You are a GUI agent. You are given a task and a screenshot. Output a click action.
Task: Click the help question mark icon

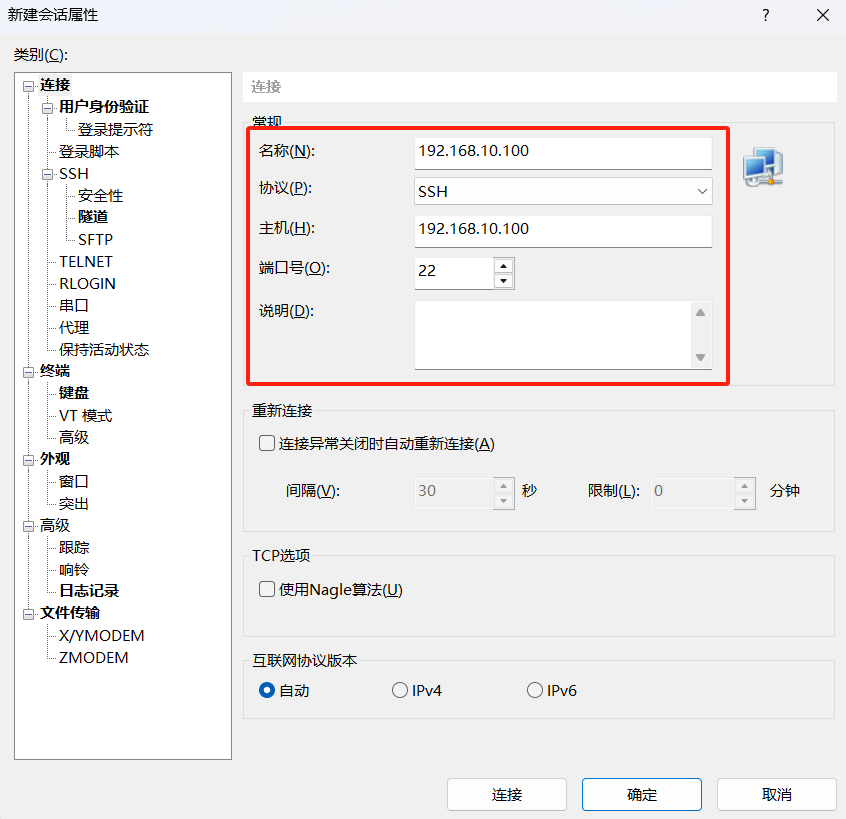click(x=765, y=15)
